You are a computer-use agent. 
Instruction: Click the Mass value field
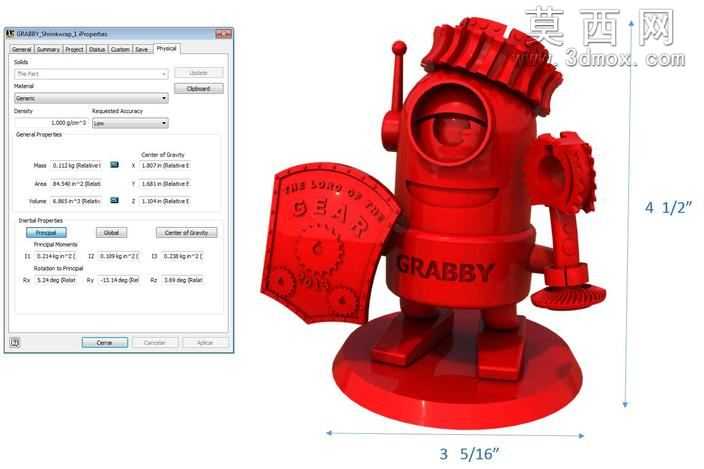[x=77, y=166]
